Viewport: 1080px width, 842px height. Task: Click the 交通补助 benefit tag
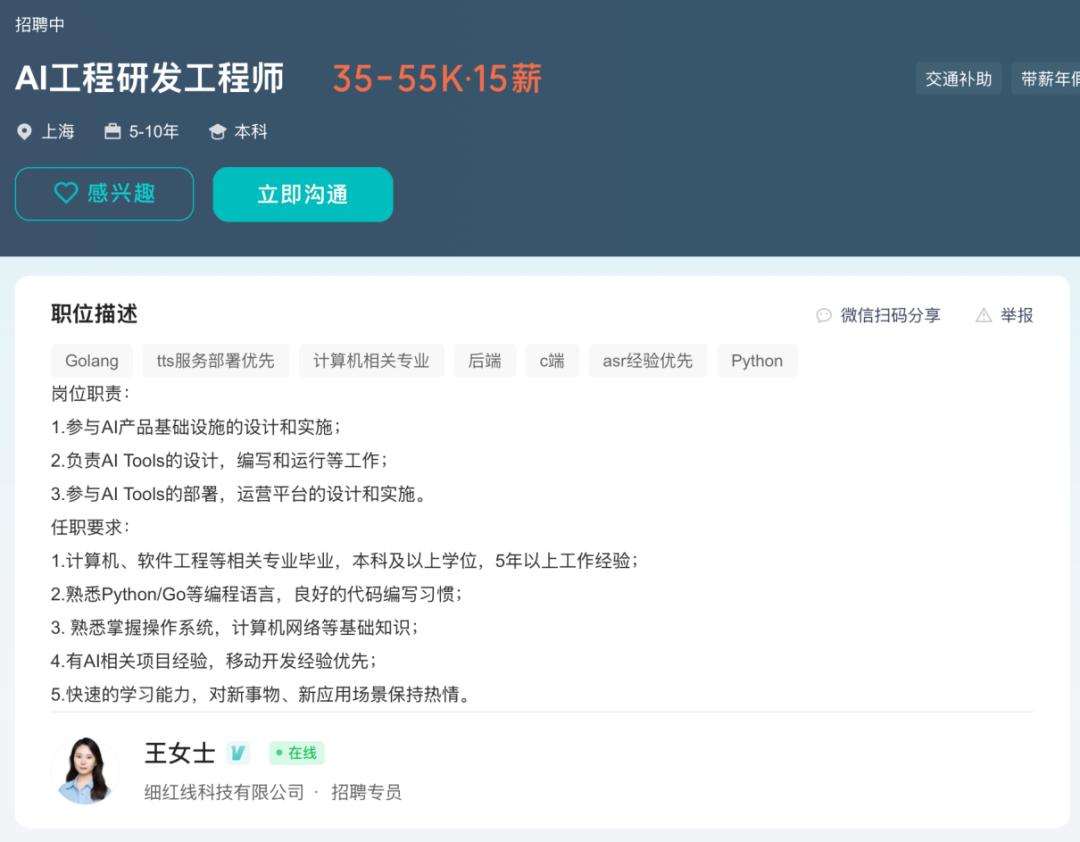958,79
